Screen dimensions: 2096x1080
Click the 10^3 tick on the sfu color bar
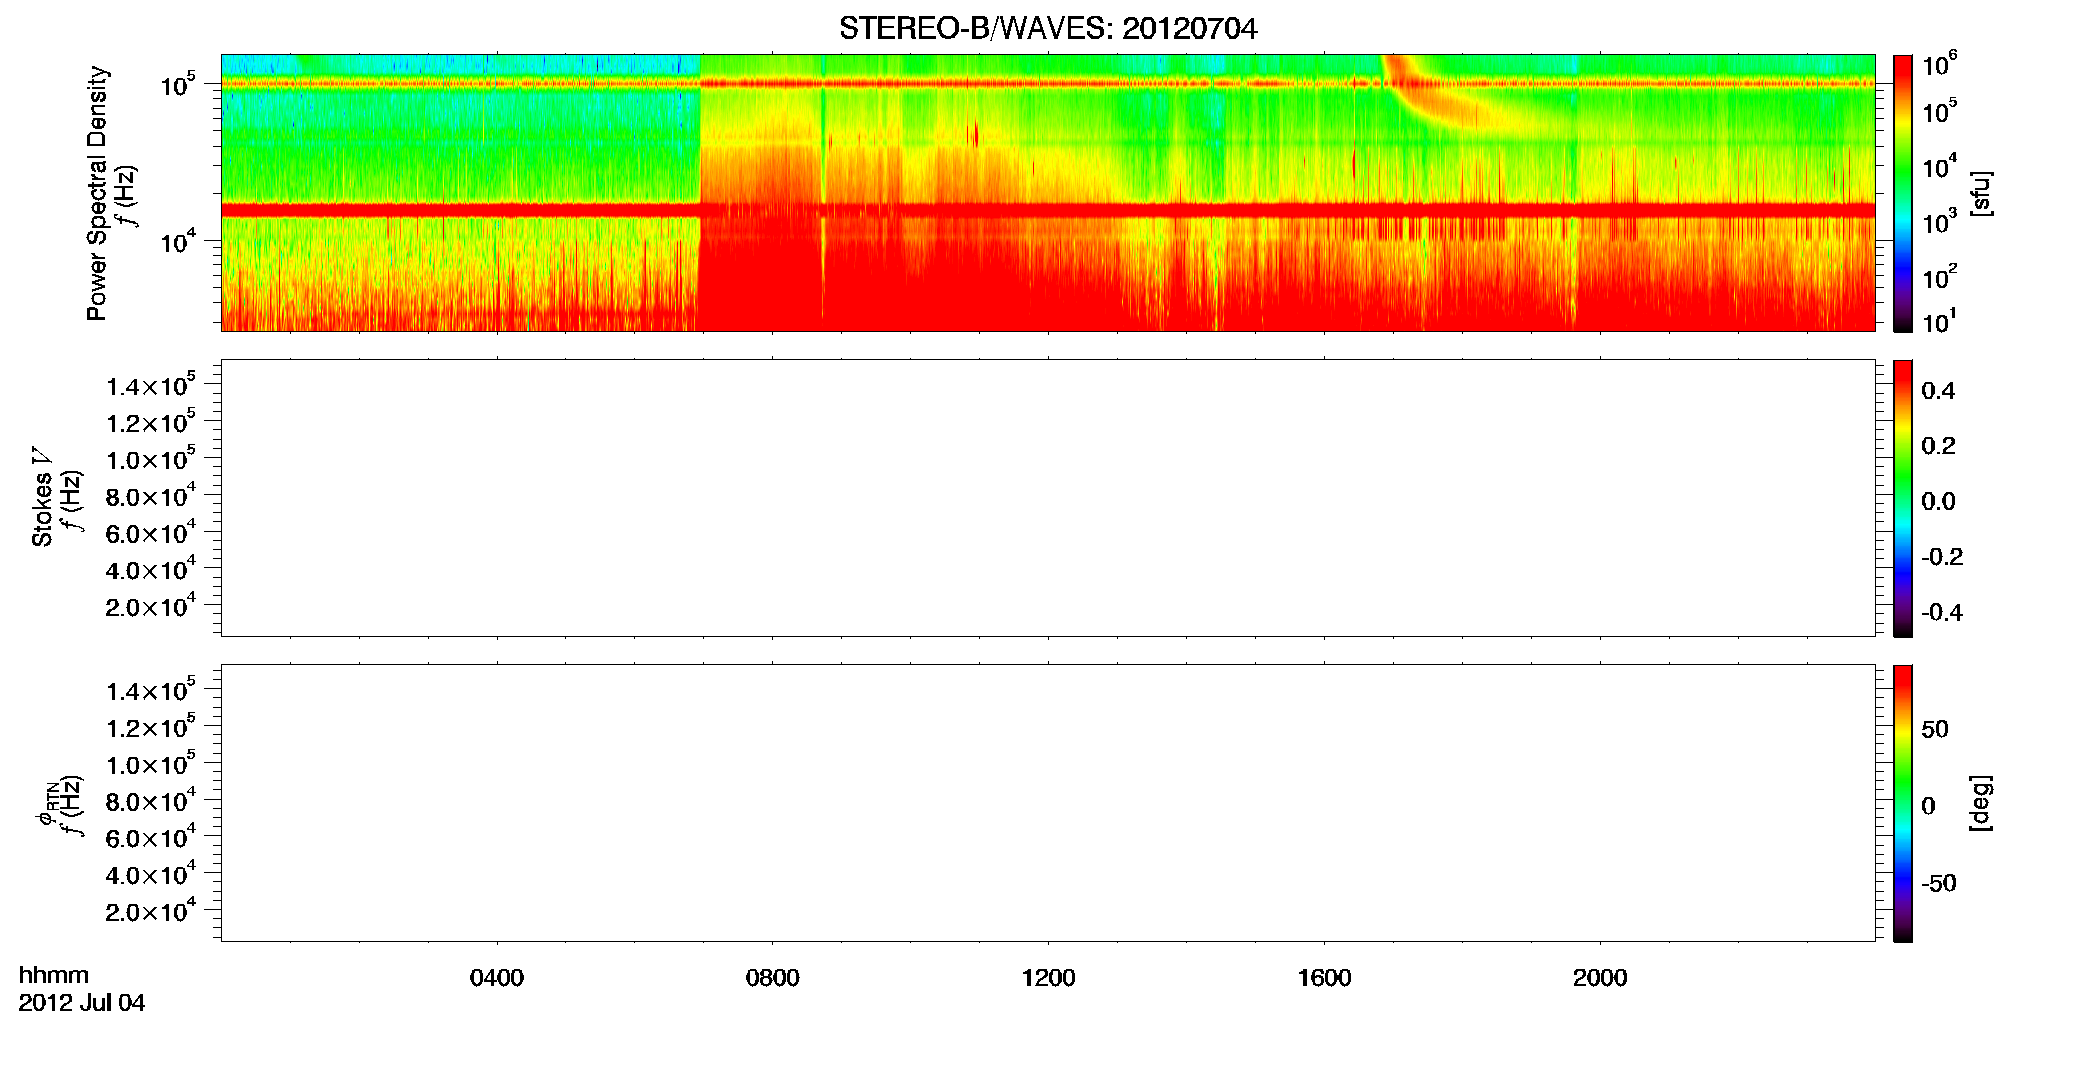[x=1940, y=221]
